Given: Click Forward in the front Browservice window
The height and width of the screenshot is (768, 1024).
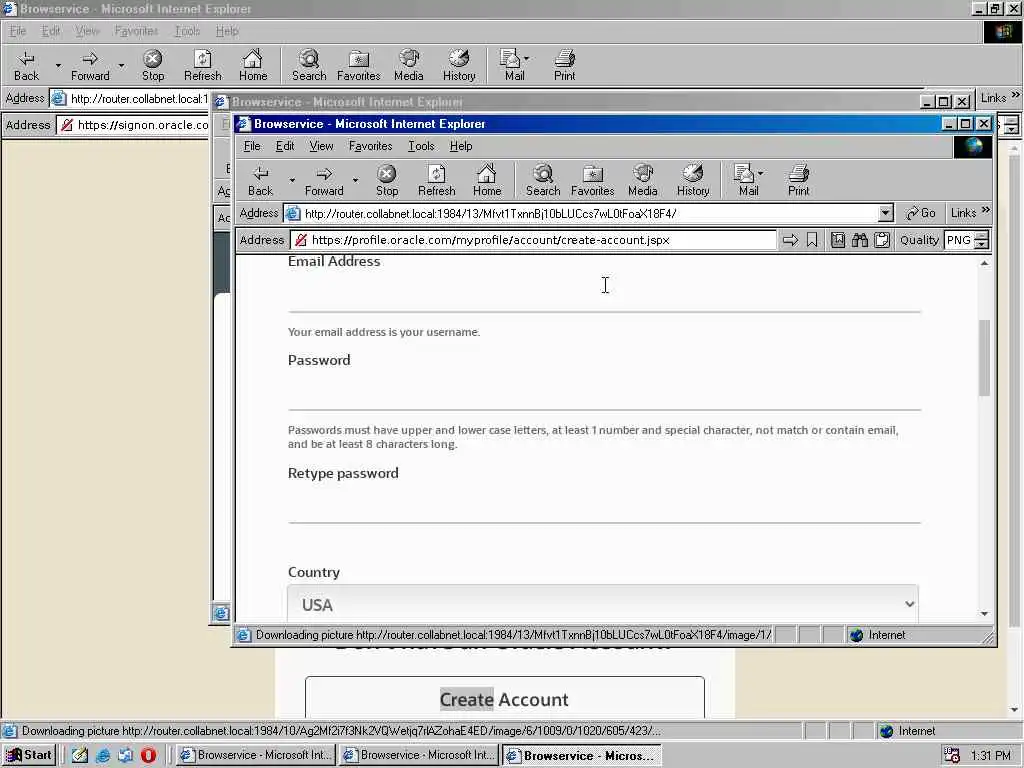Looking at the screenshot, I should (x=323, y=180).
